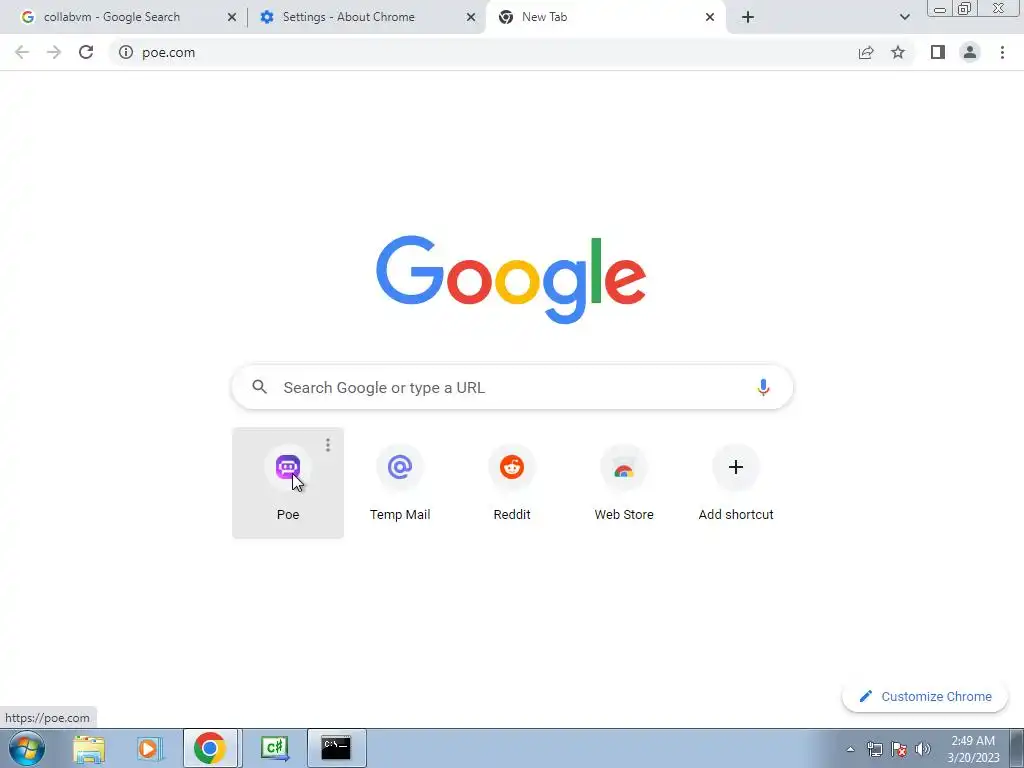Show hidden system tray icons
1024x768 pixels.
pos(850,749)
